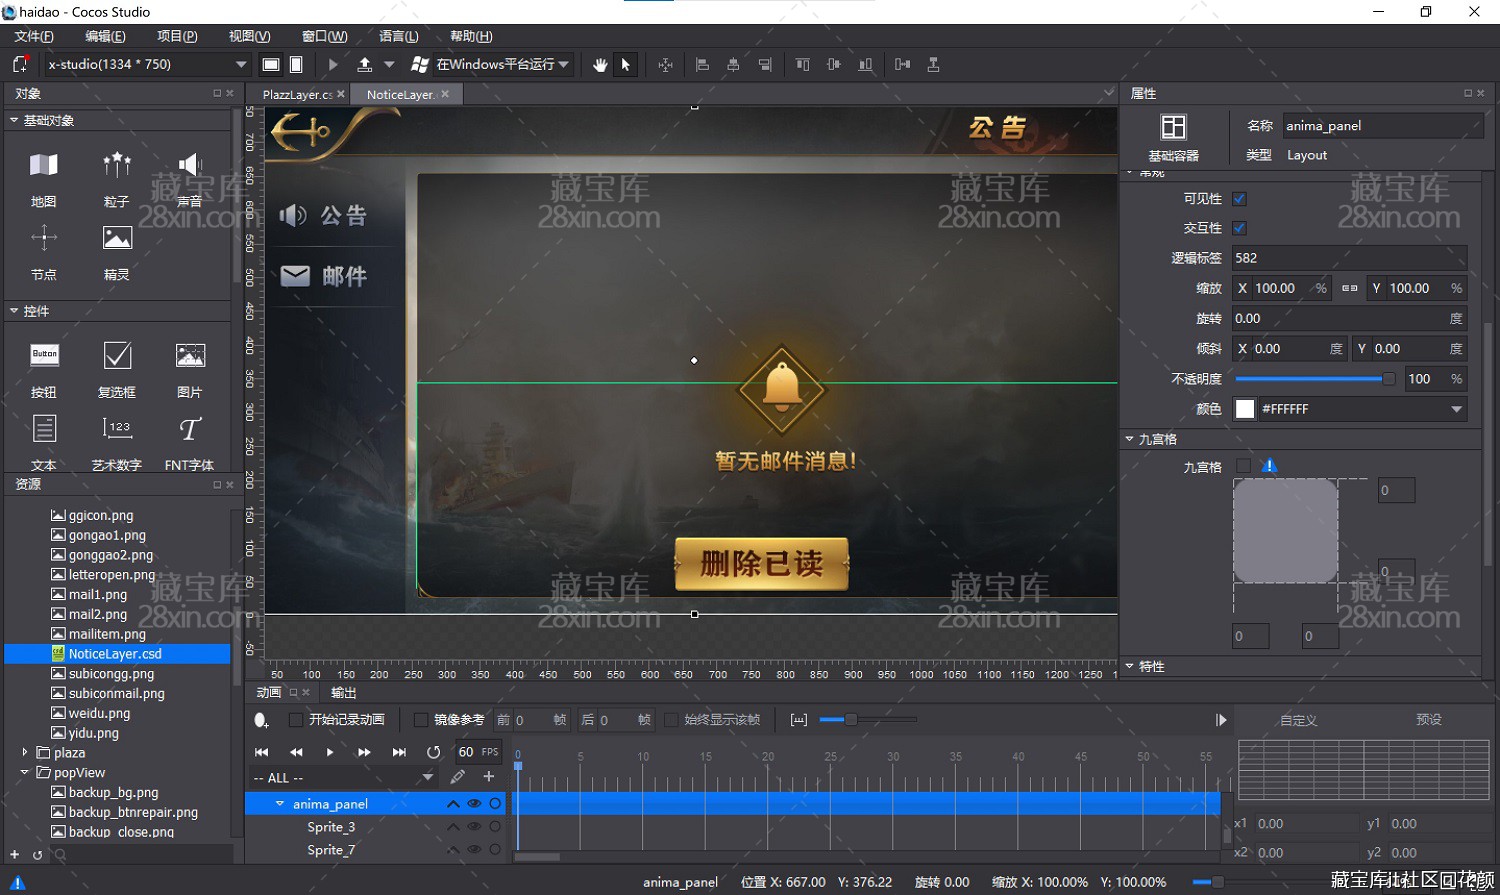Click the white color swatch
This screenshot has width=1500, height=895.
(x=1245, y=409)
